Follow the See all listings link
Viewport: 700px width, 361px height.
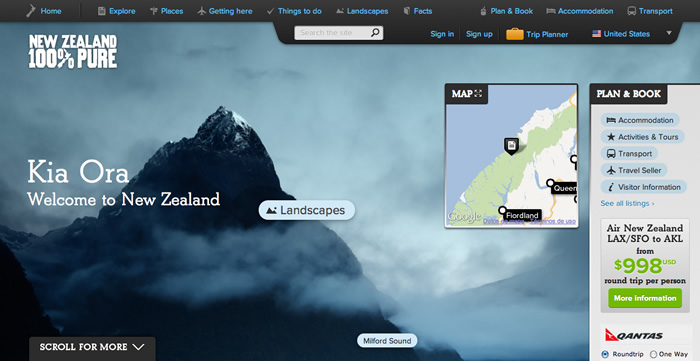coord(627,203)
